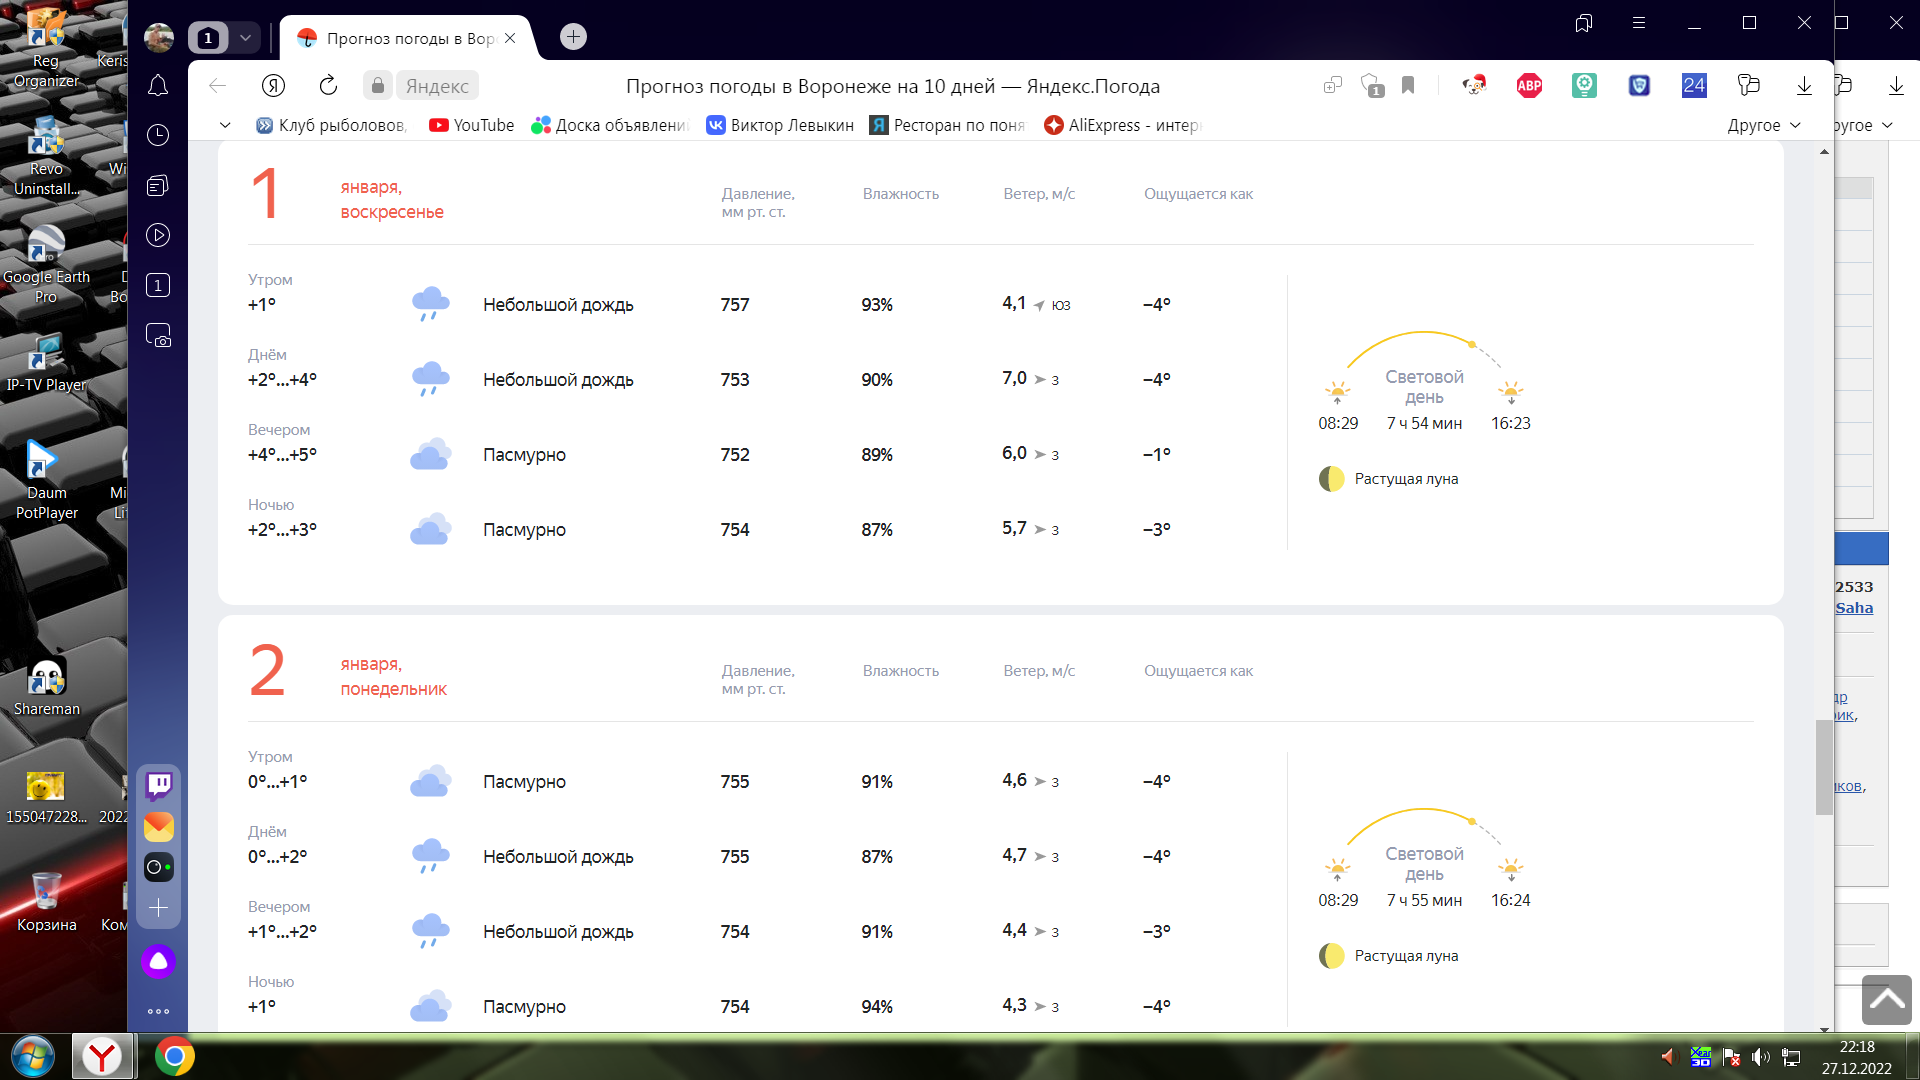Screen dimensions: 1920x1080
Task: Click scroll-to-top arrow button
Action: [1886, 999]
